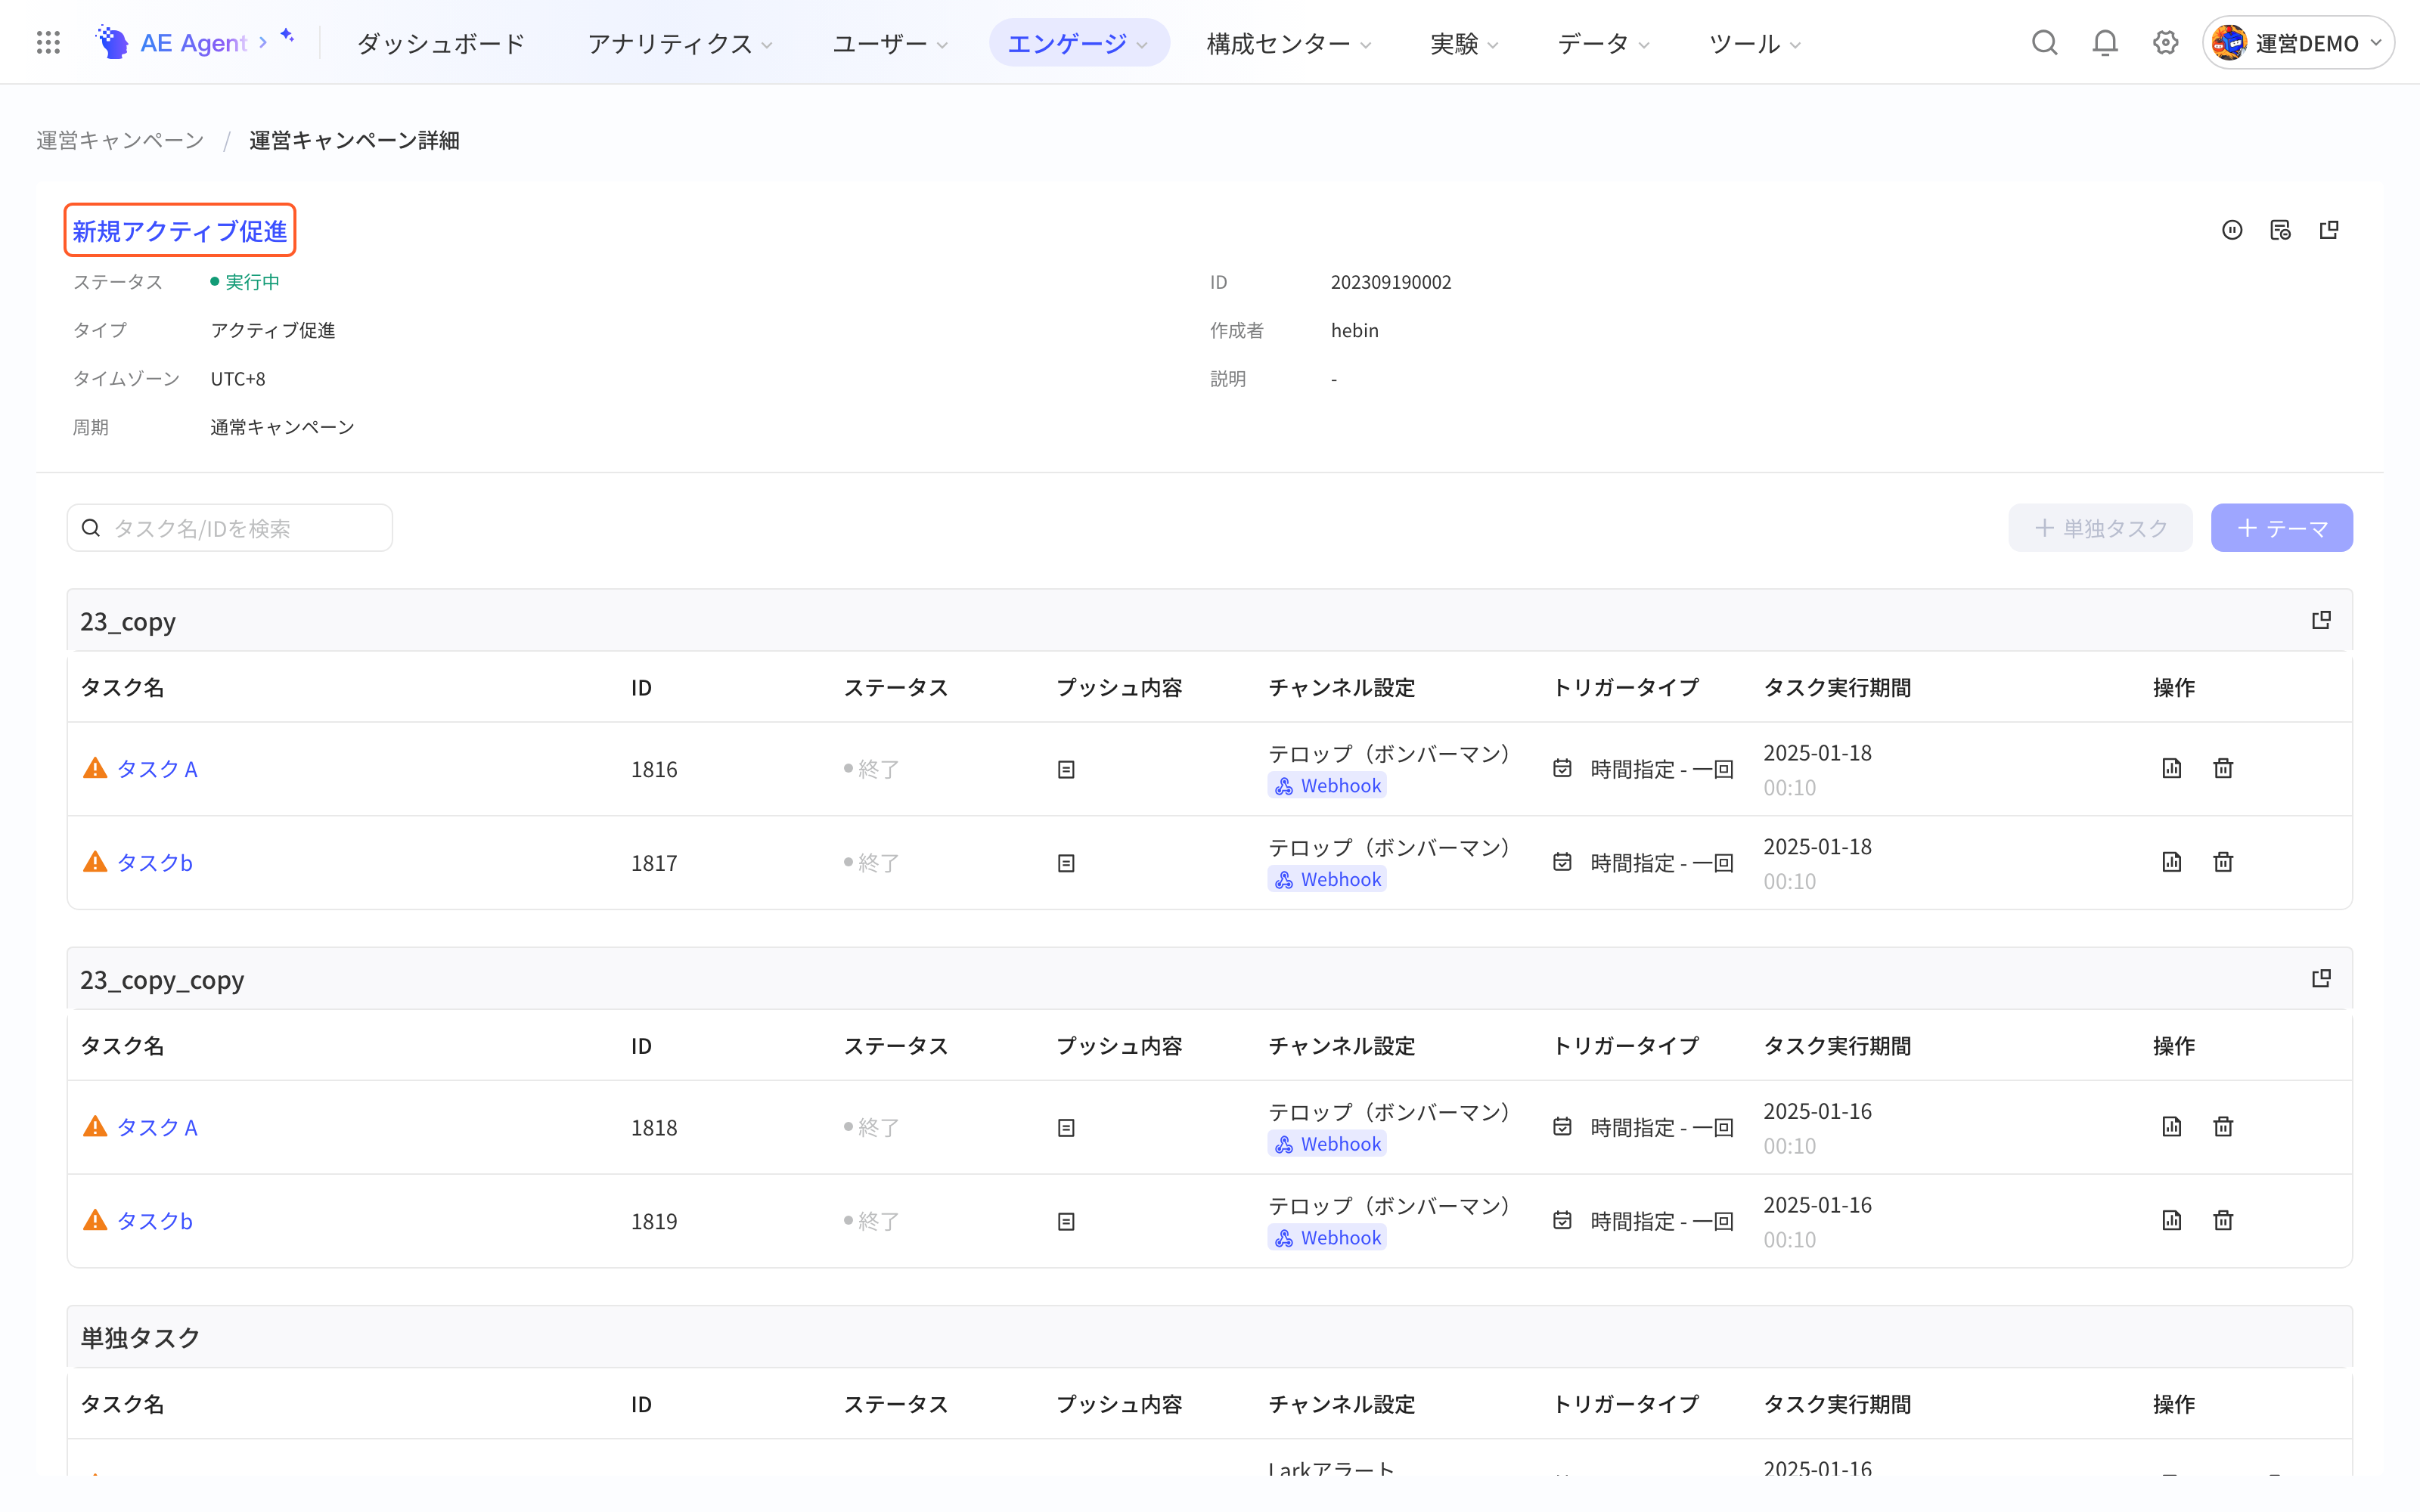This screenshot has width=2420, height=1512.
Task: View push content for task 1816
Action: click(1066, 769)
